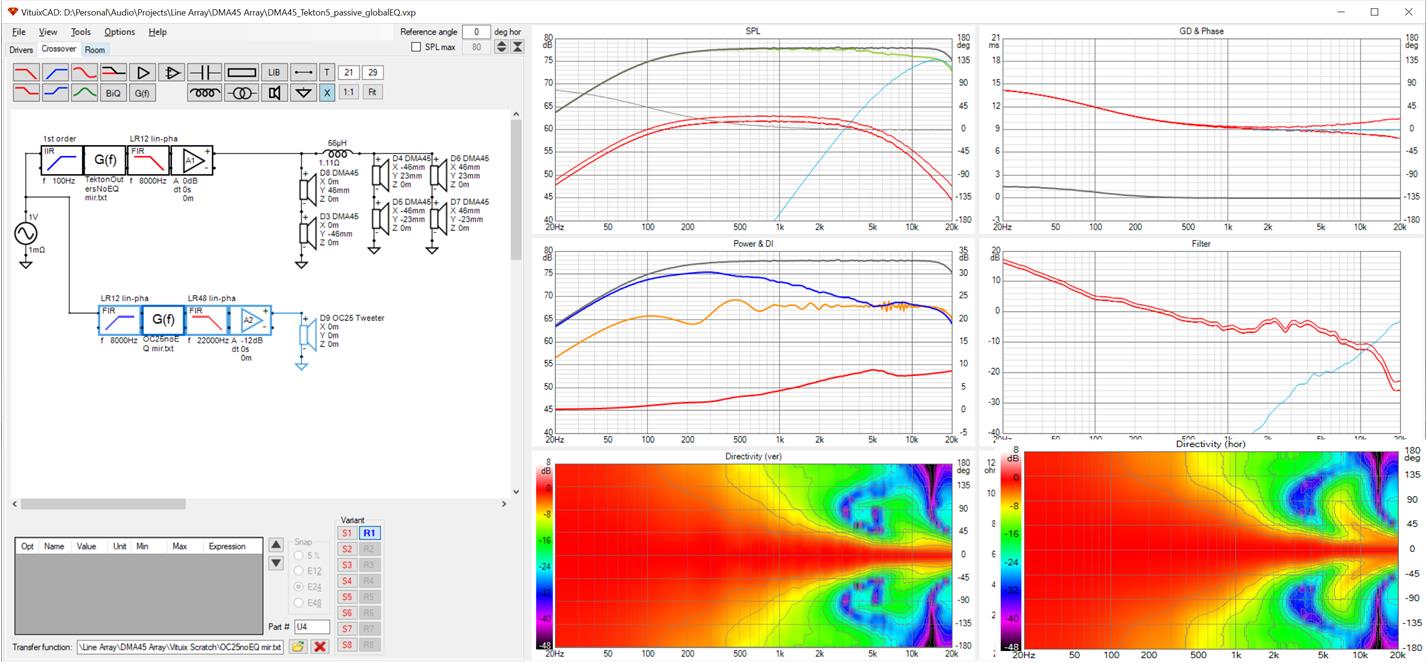Select the A2 -12dB amplifier block

[250, 320]
